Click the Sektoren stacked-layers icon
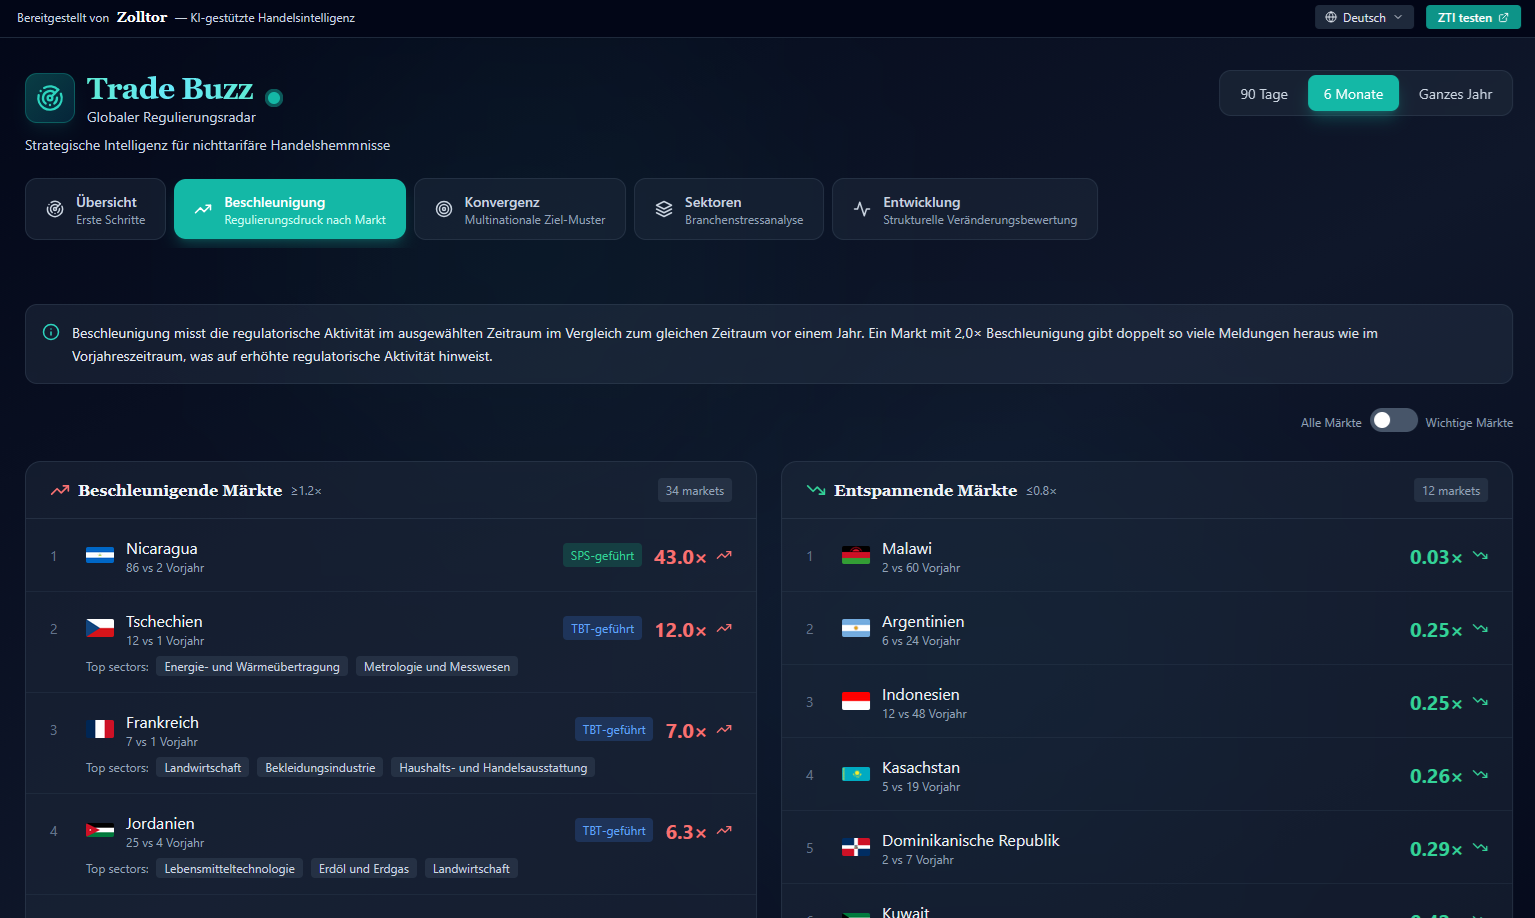Viewport: 1535px width, 918px height. coord(662,208)
